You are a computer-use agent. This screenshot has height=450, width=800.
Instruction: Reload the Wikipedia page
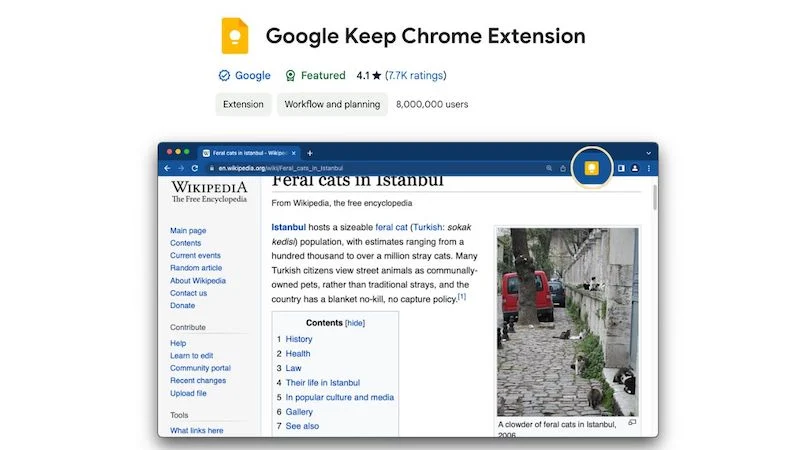point(194,168)
